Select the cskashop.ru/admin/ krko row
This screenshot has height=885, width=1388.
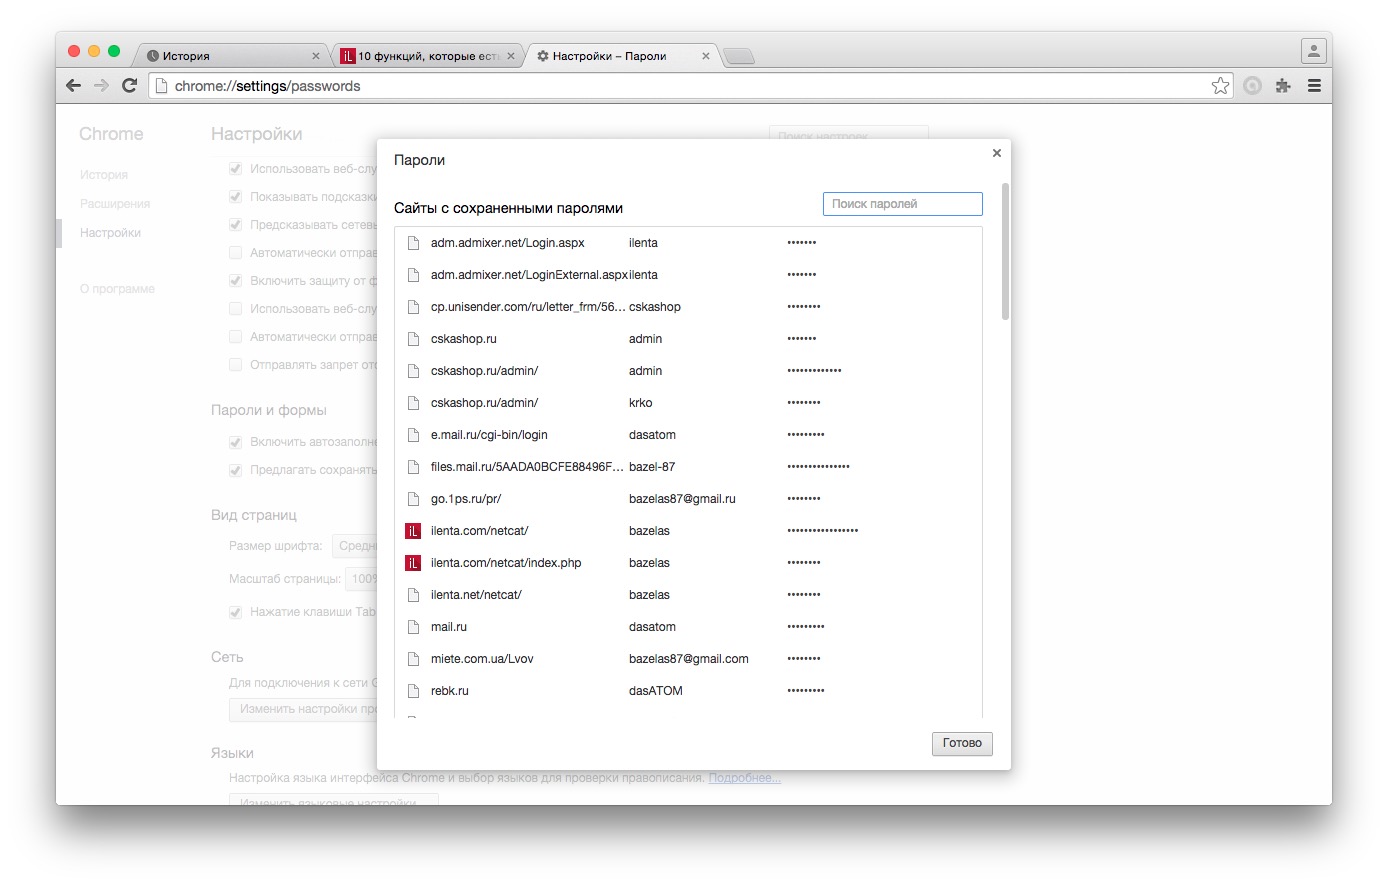(x=688, y=403)
